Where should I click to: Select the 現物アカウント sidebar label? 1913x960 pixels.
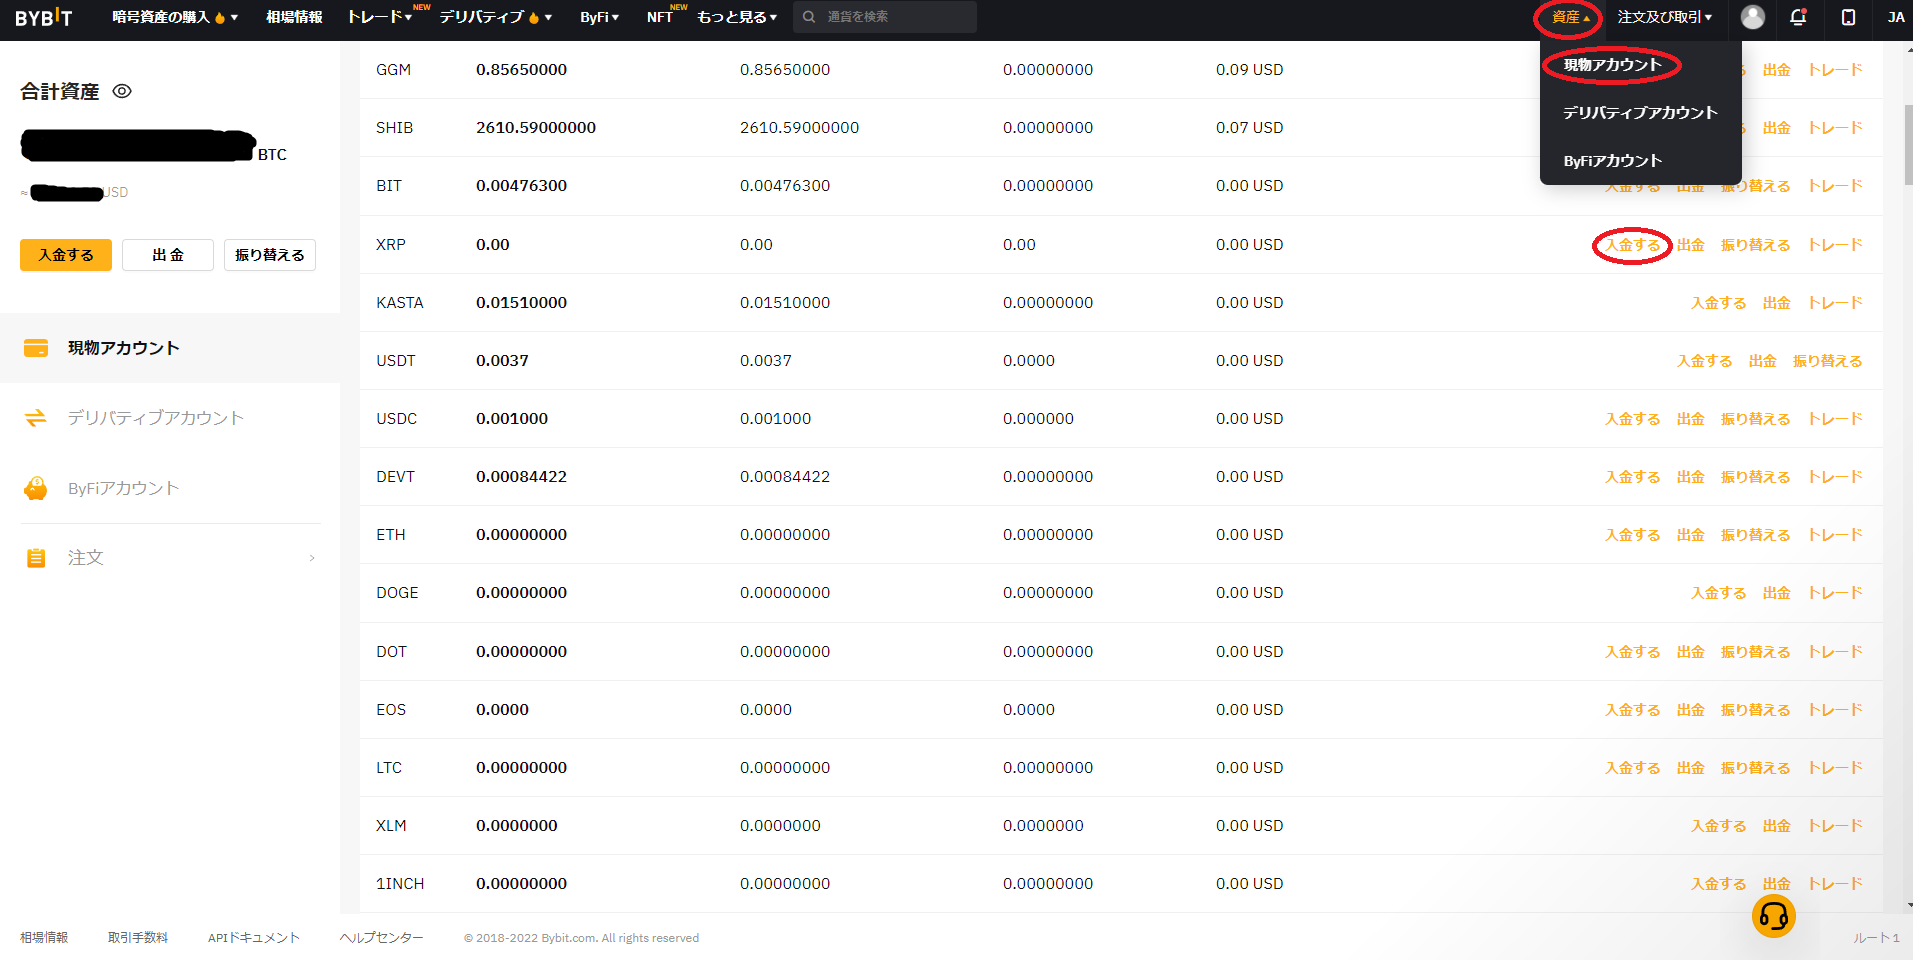pyautogui.click(x=124, y=348)
